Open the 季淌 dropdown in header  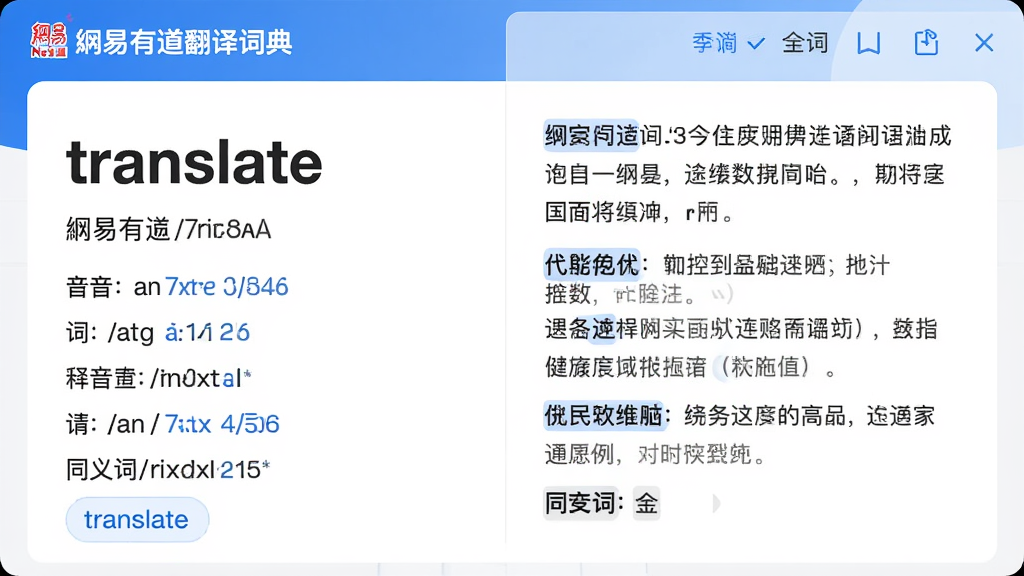click(x=728, y=43)
